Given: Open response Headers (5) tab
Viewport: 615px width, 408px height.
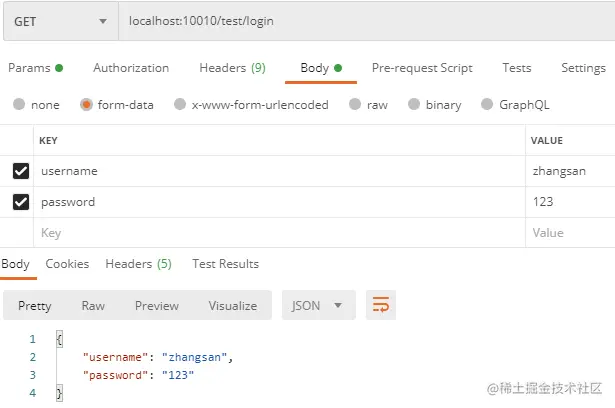Looking at the screenshot, I should pos(138,264).
